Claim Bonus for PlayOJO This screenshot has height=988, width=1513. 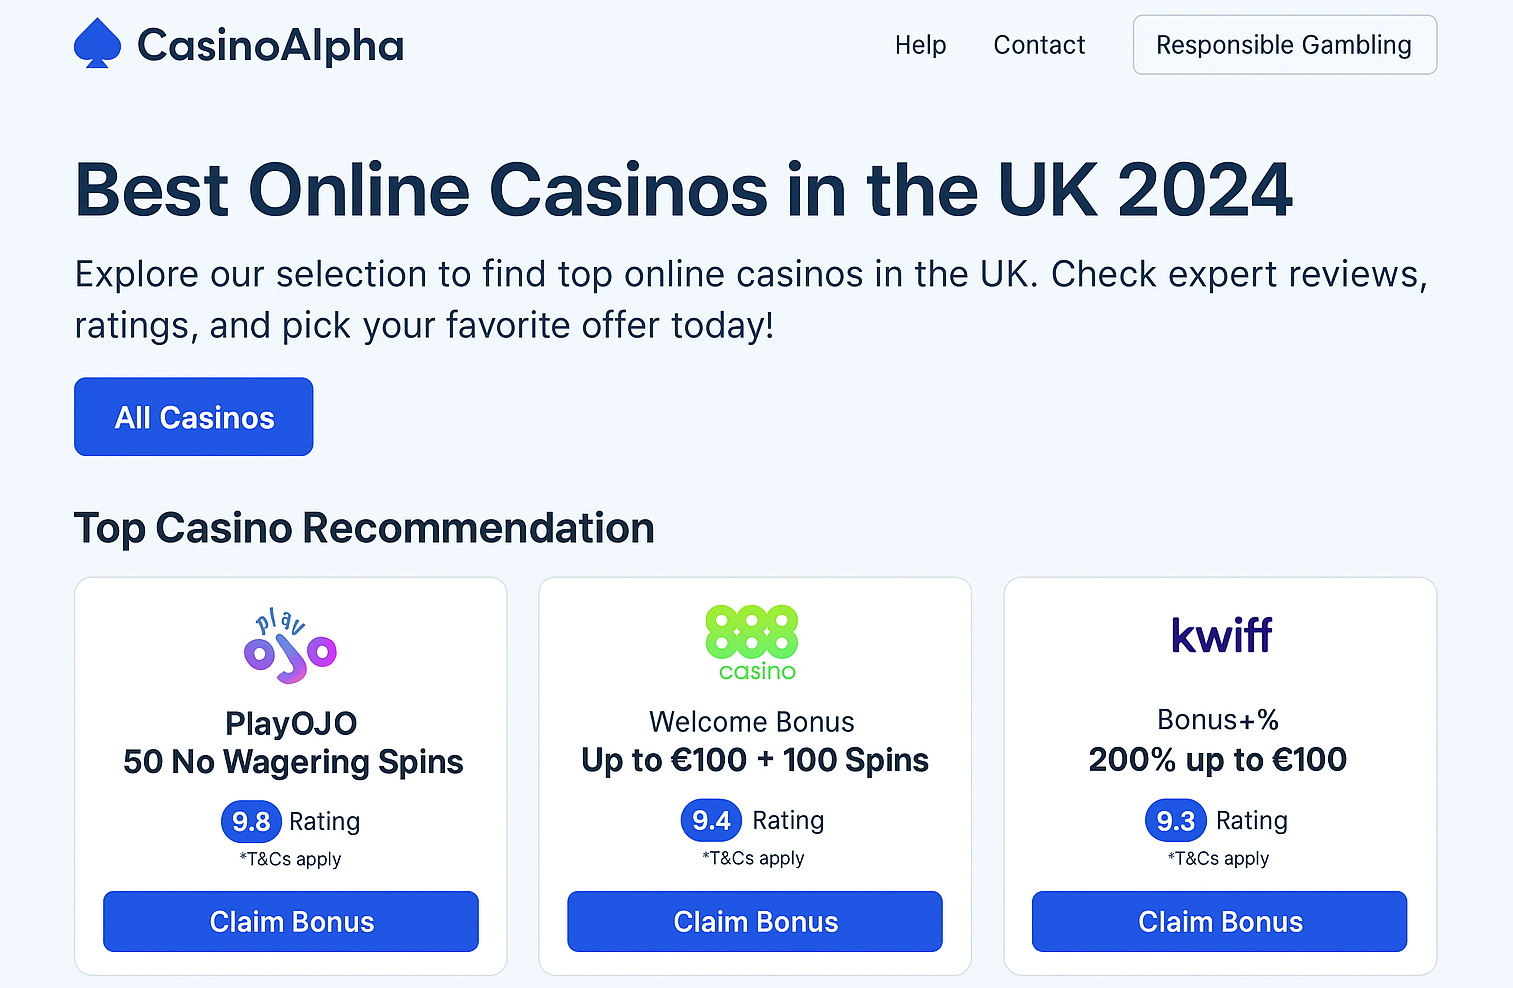click(x=291, y=922)
